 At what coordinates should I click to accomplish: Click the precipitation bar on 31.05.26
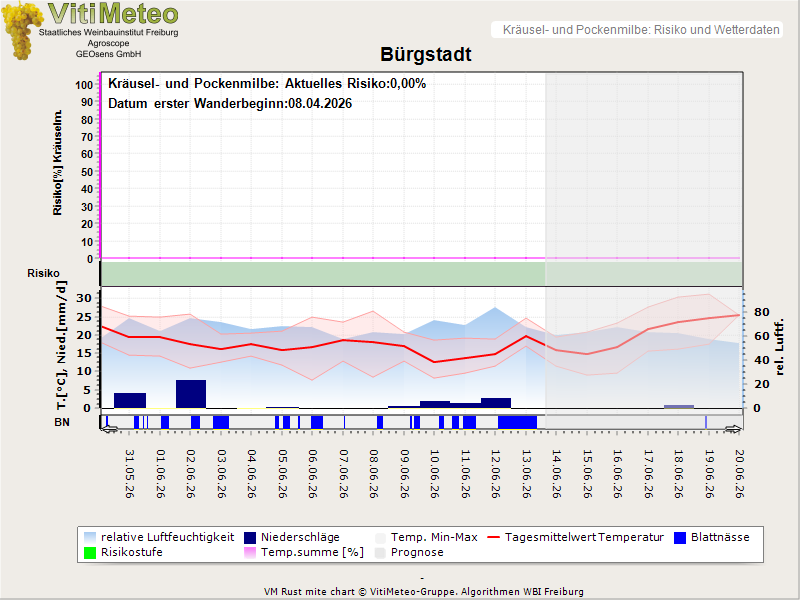pos(130,401)
